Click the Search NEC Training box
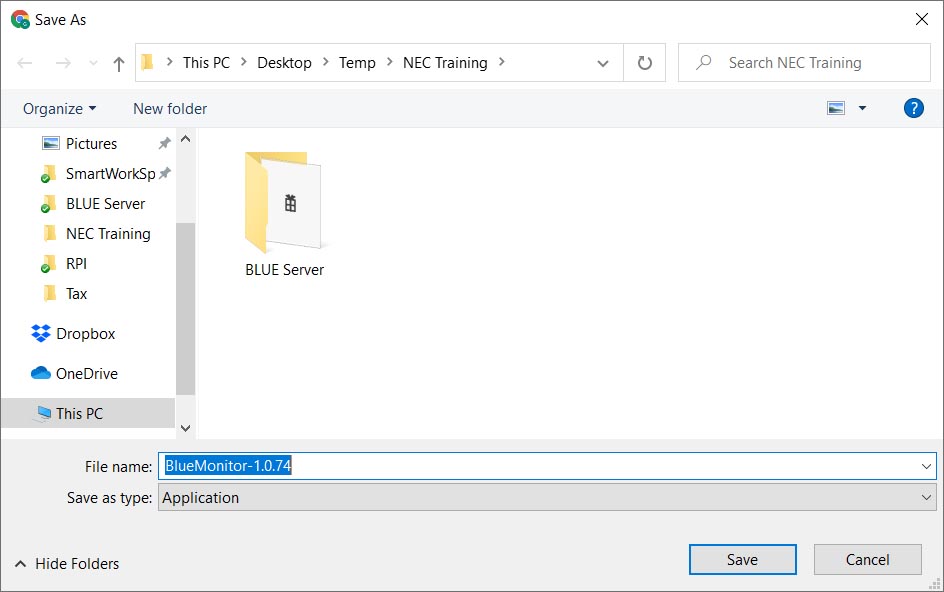944x592 pixels. point(804,63)
